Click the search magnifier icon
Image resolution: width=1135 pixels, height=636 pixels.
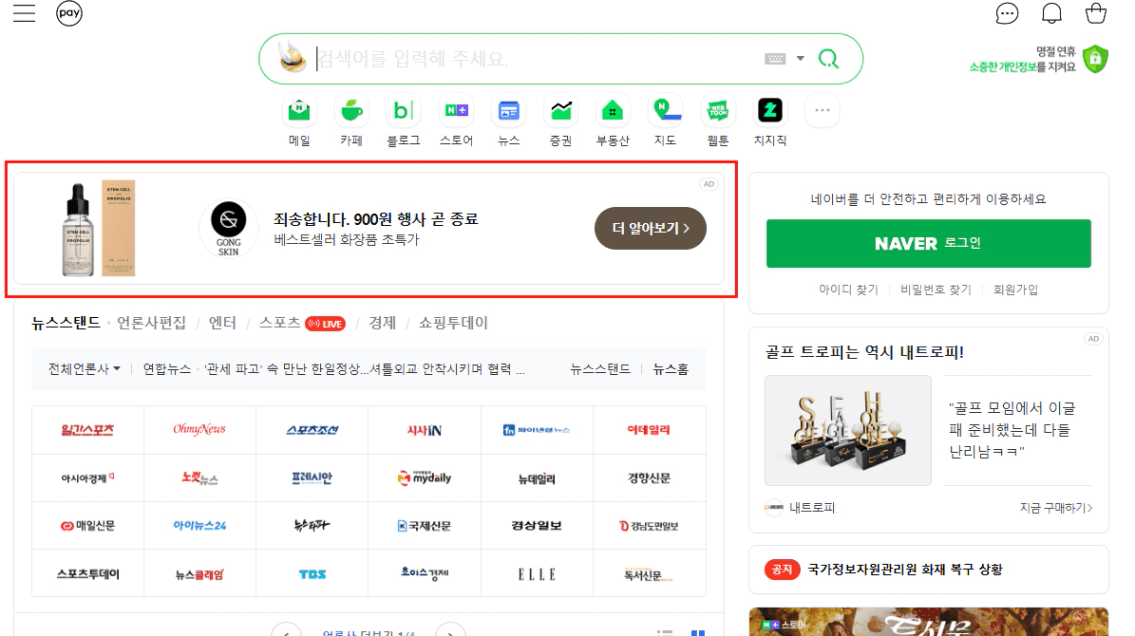click(828, 59)
